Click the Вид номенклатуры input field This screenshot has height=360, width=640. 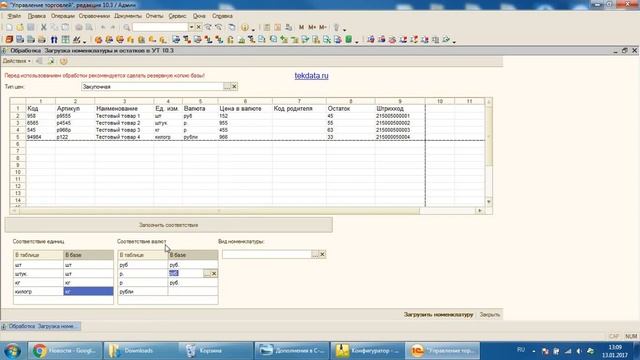coord(267,254)
